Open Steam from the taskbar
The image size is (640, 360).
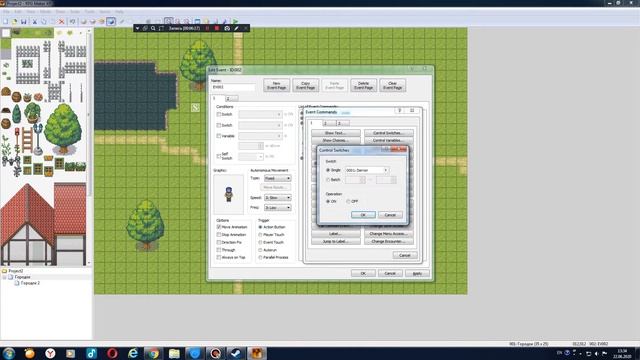pos(236,353)
